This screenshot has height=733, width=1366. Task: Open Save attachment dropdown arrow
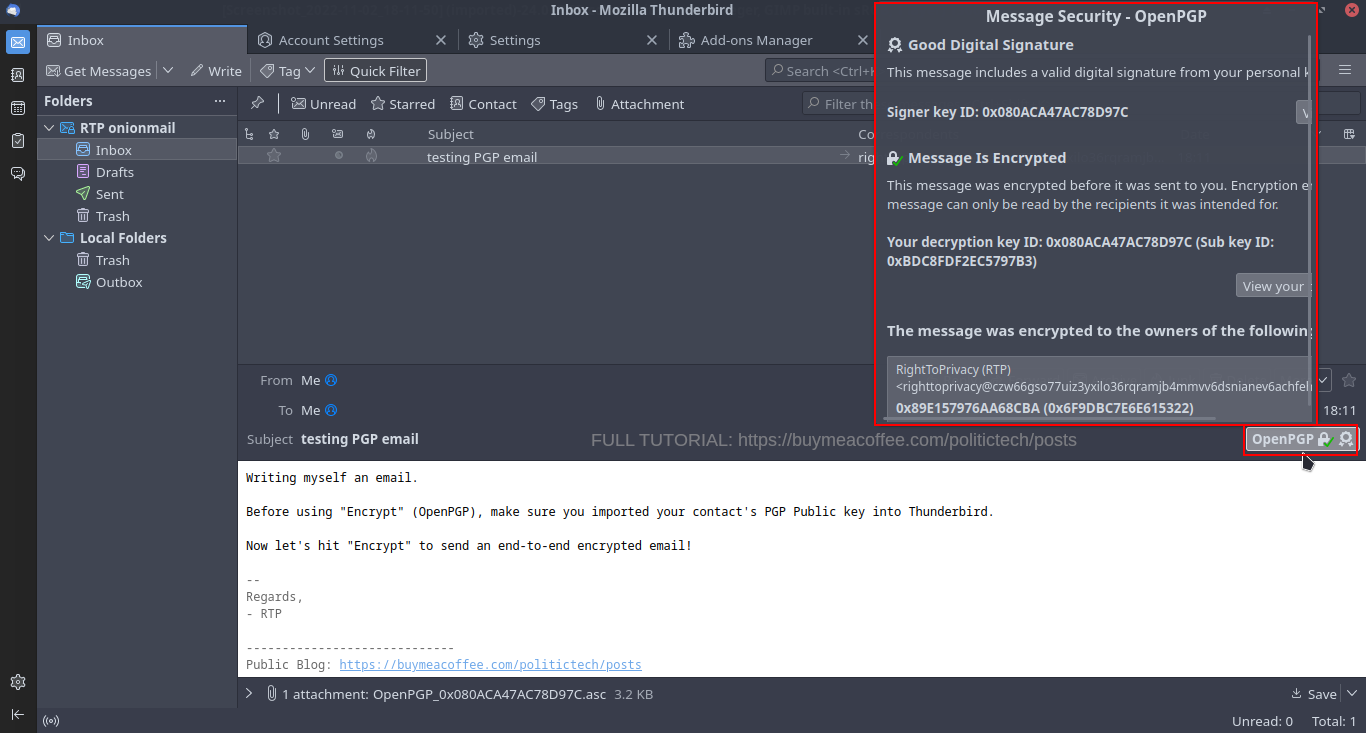(1352, 693)
